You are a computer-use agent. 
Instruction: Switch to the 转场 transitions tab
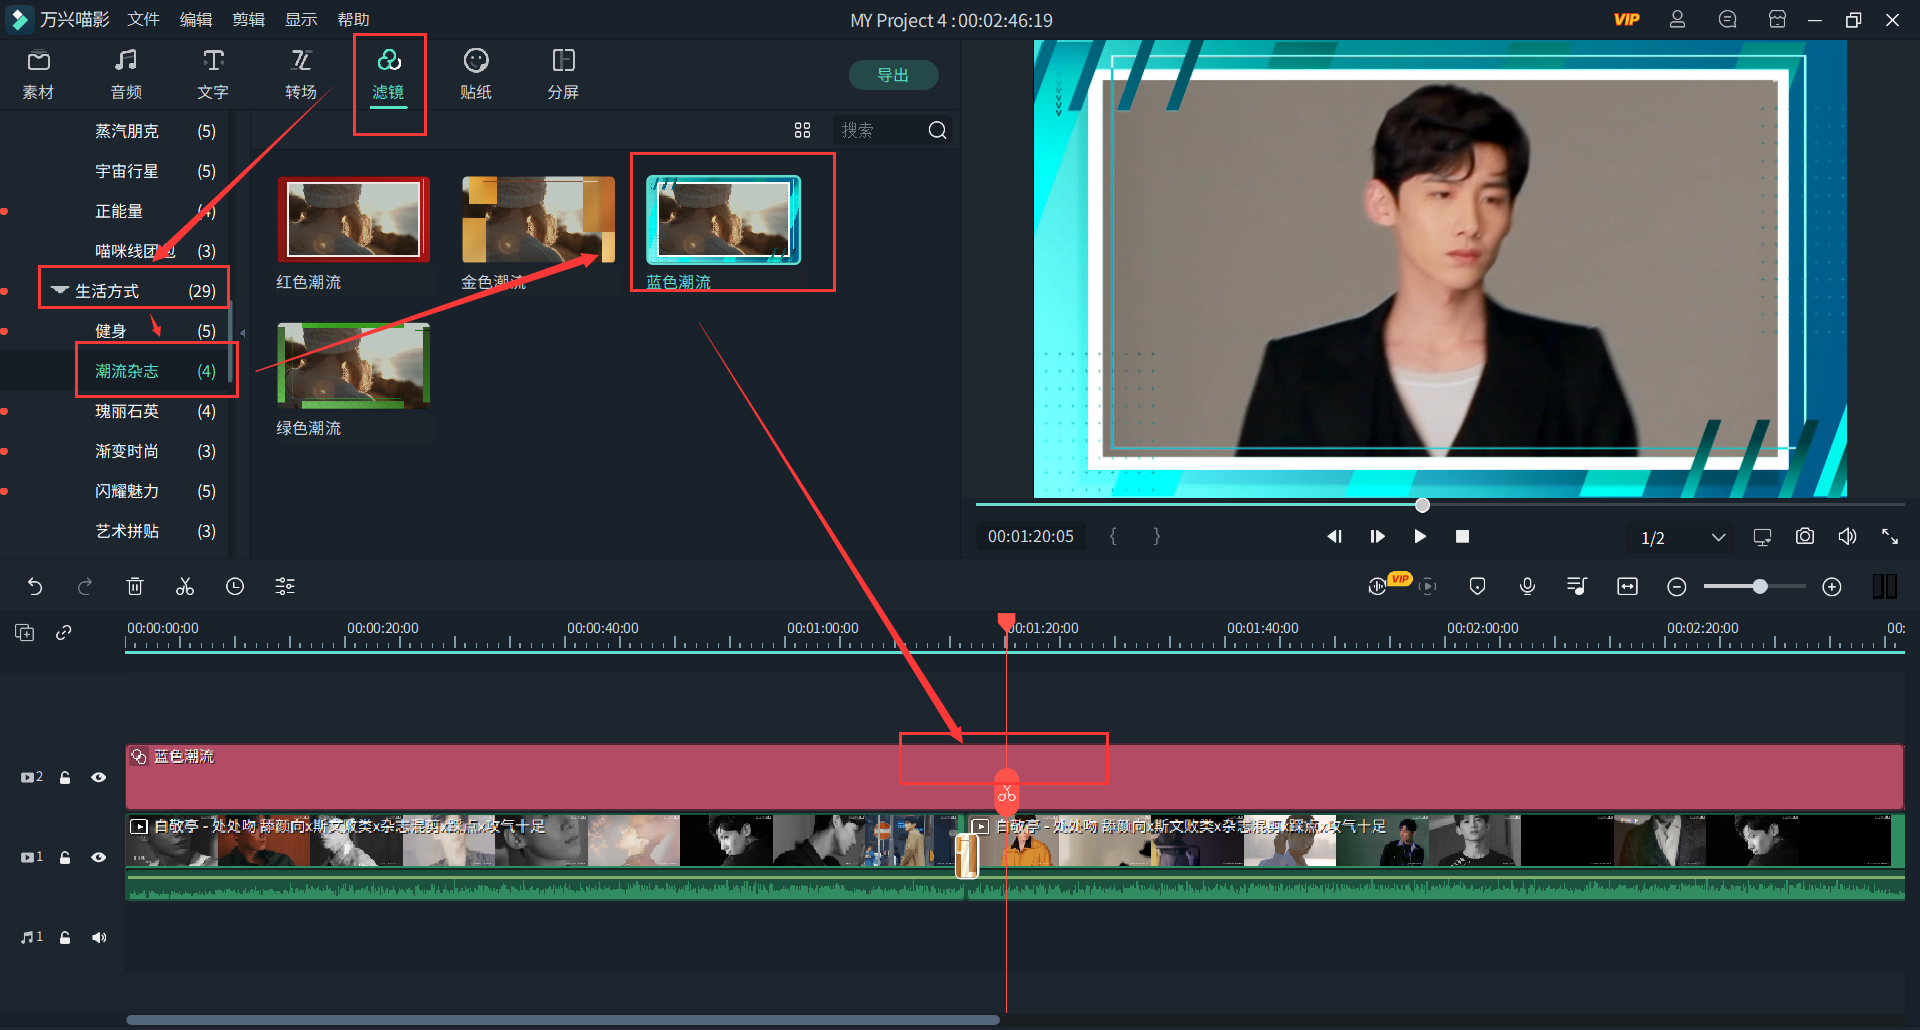(301, 75)
